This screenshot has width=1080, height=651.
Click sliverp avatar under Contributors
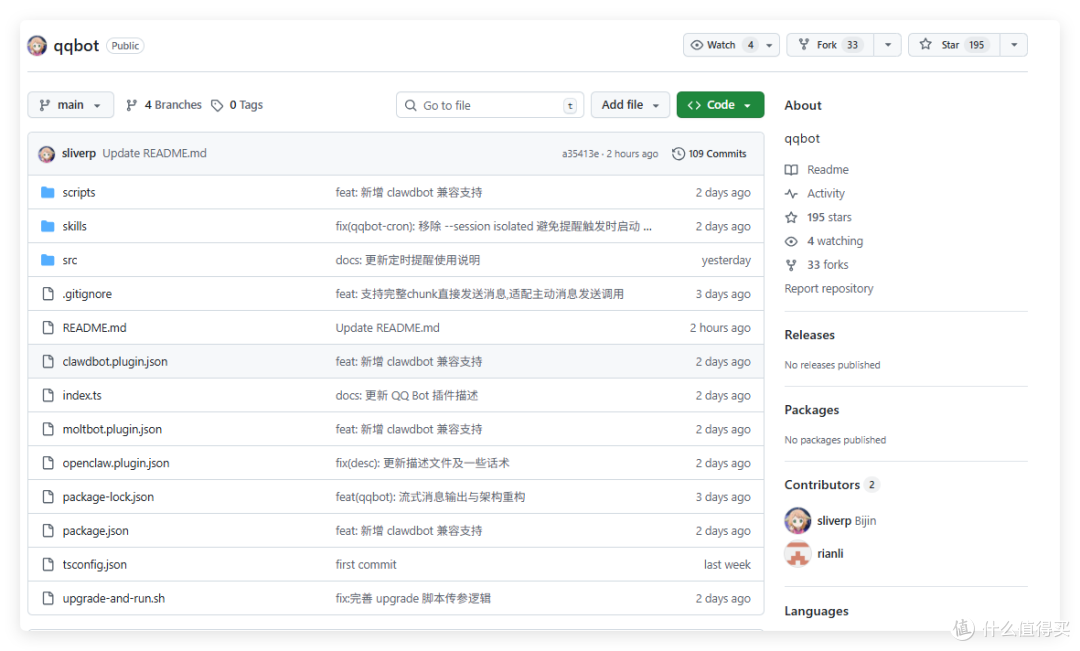(798, 521)
